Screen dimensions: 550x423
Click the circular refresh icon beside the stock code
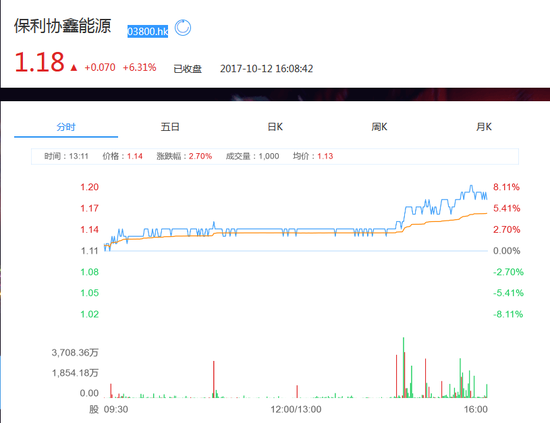[x=183, y=28]
